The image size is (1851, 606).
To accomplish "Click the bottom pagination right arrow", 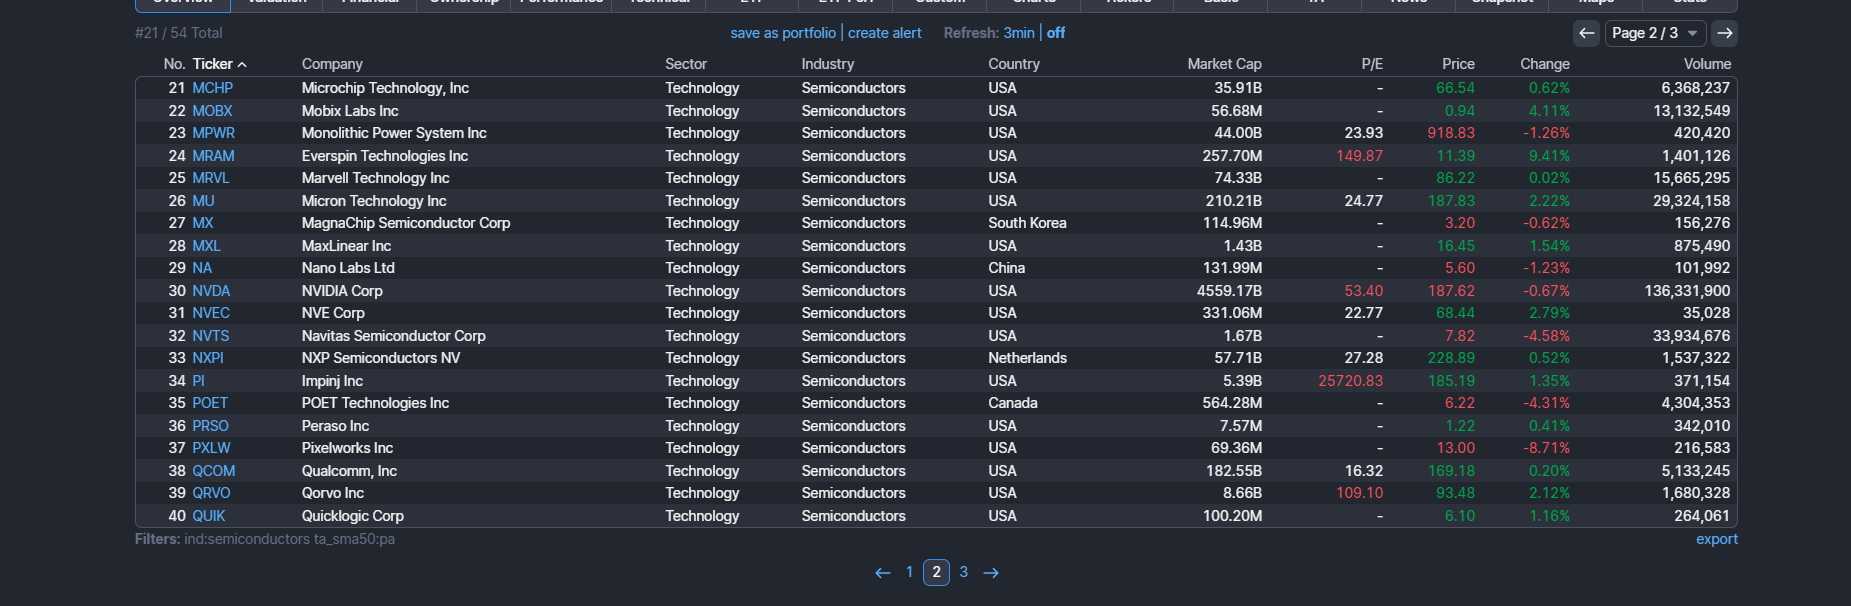I will click(x=991, y=573).
